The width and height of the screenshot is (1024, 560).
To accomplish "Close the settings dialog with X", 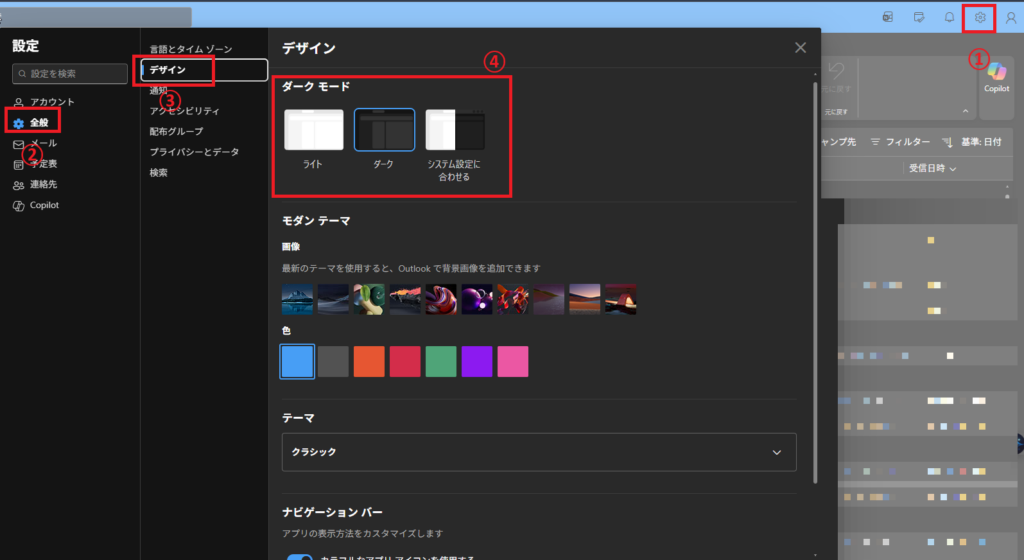I will [800, 47].
